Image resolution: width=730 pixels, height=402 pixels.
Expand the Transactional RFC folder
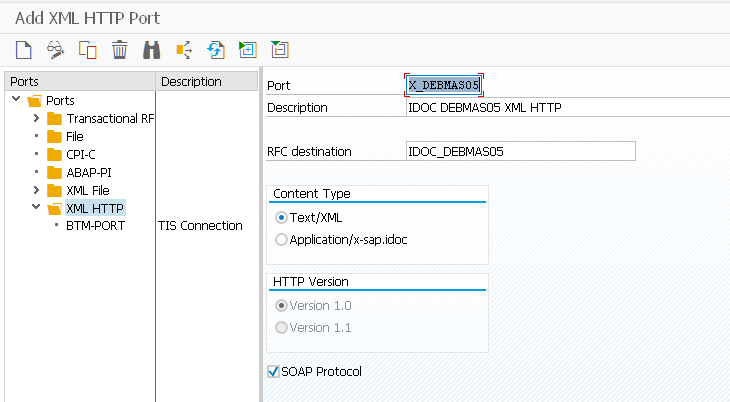point(36,118)
